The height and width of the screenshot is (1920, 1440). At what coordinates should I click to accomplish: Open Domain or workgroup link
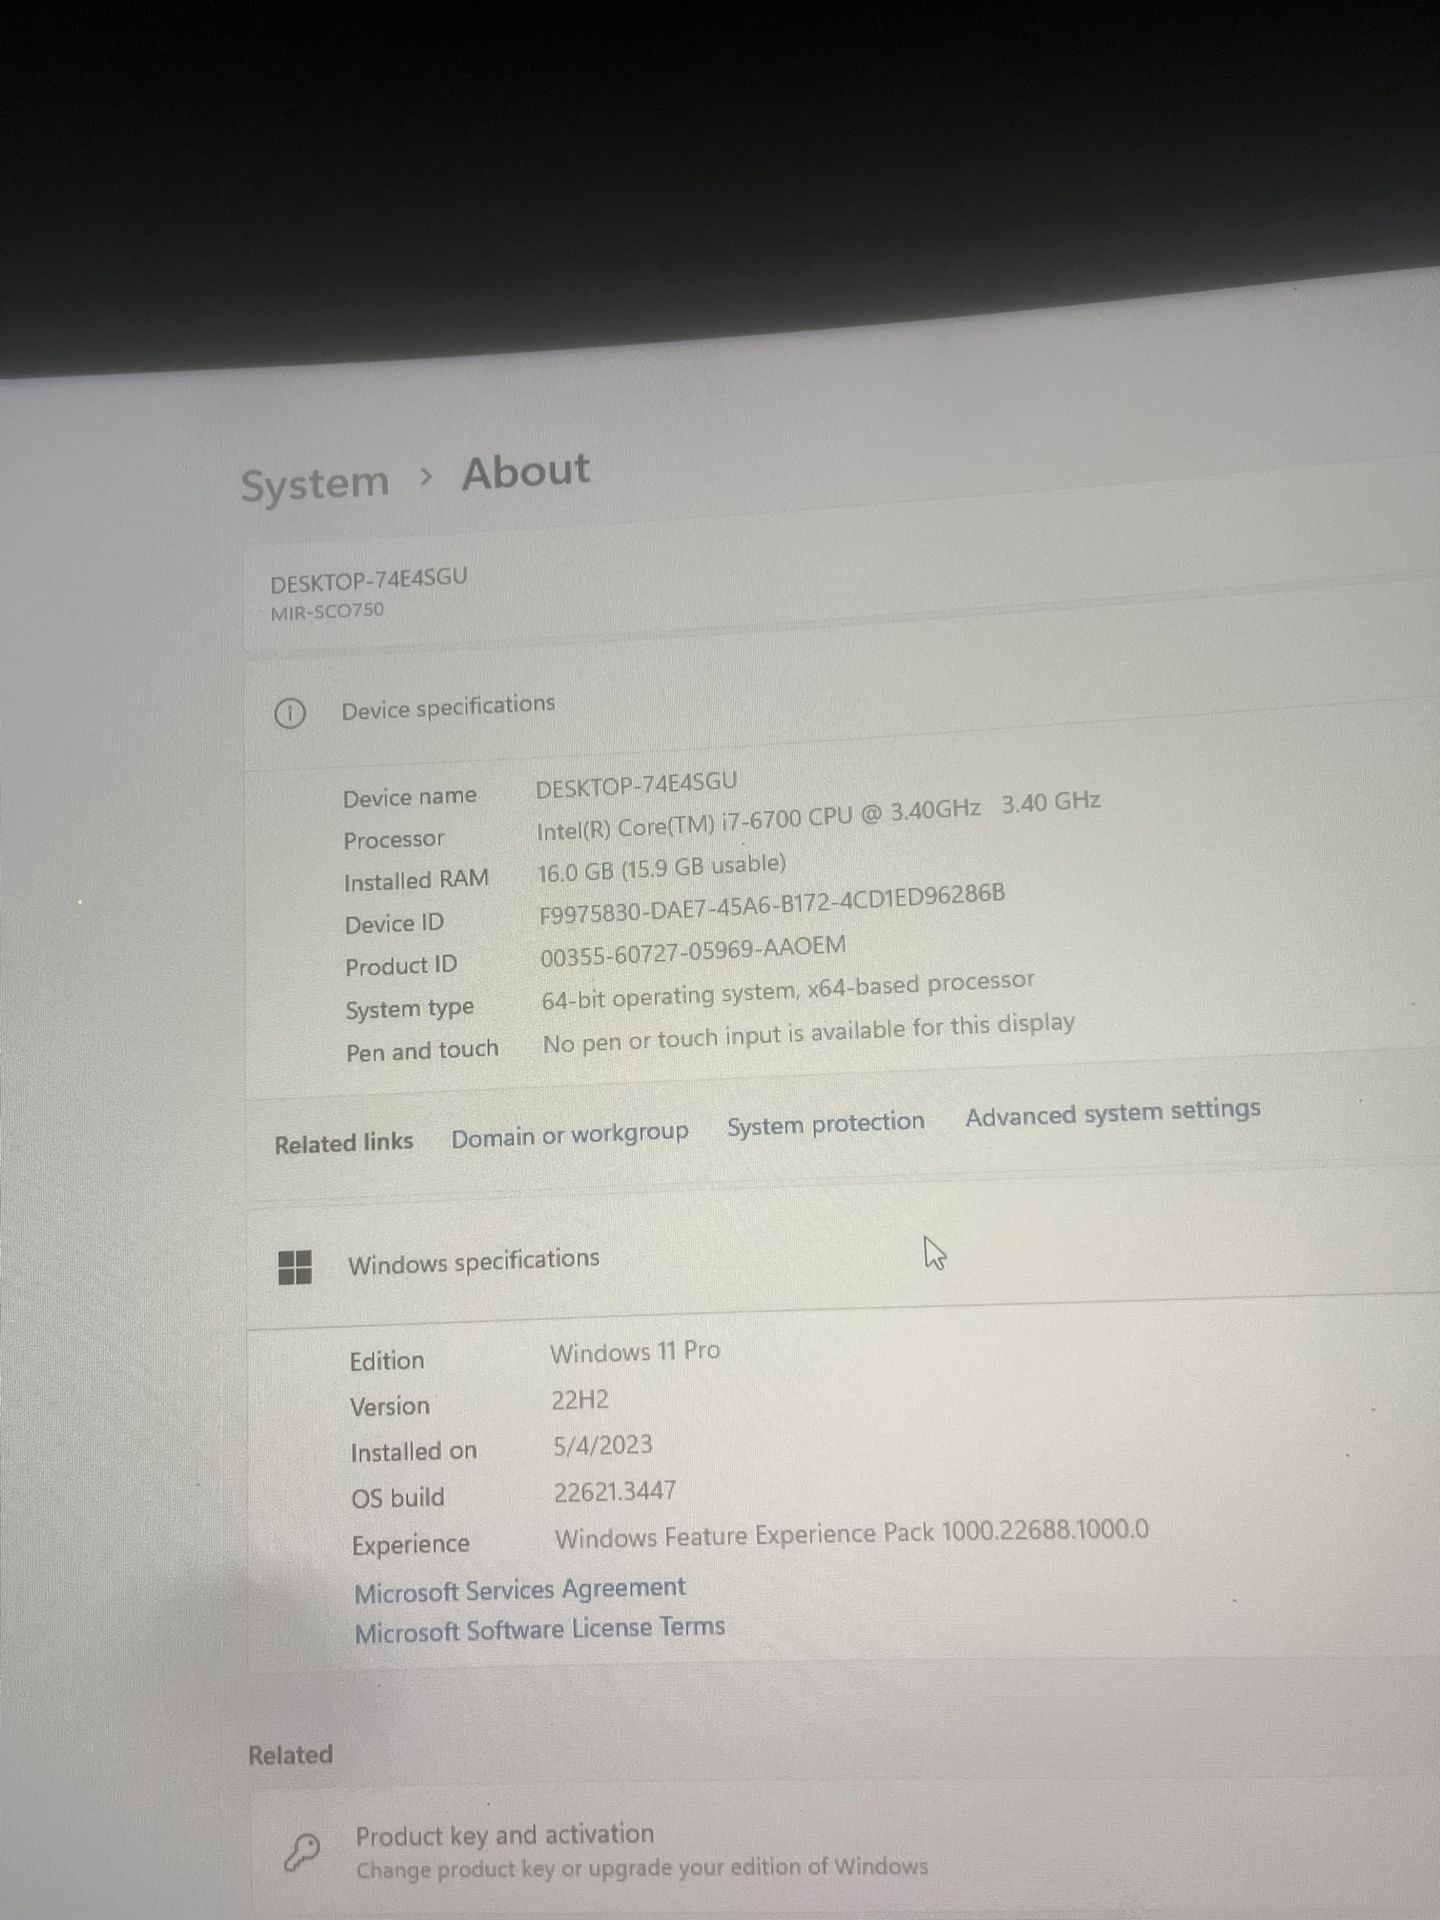coord(570,1135)
